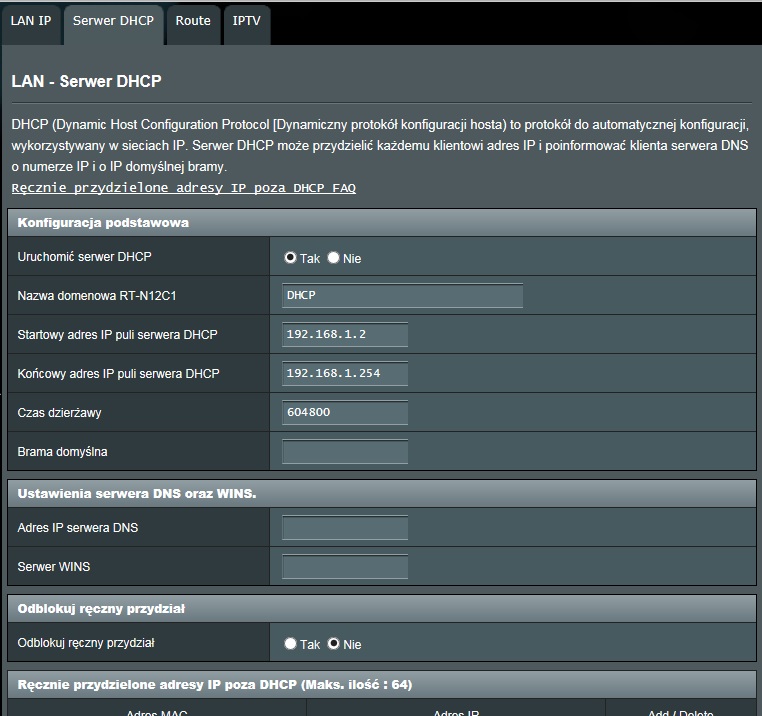Image resolution: width=762 pixels, height=716 pixels.
Task: Click the Serwer WINS label
Action: (x=54, y=566)
